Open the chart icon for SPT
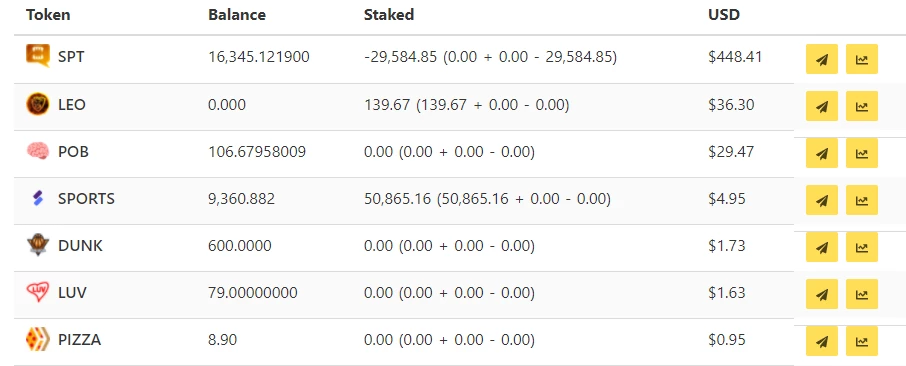The height and width of the screenshot is (366, 906). [862, 59]
